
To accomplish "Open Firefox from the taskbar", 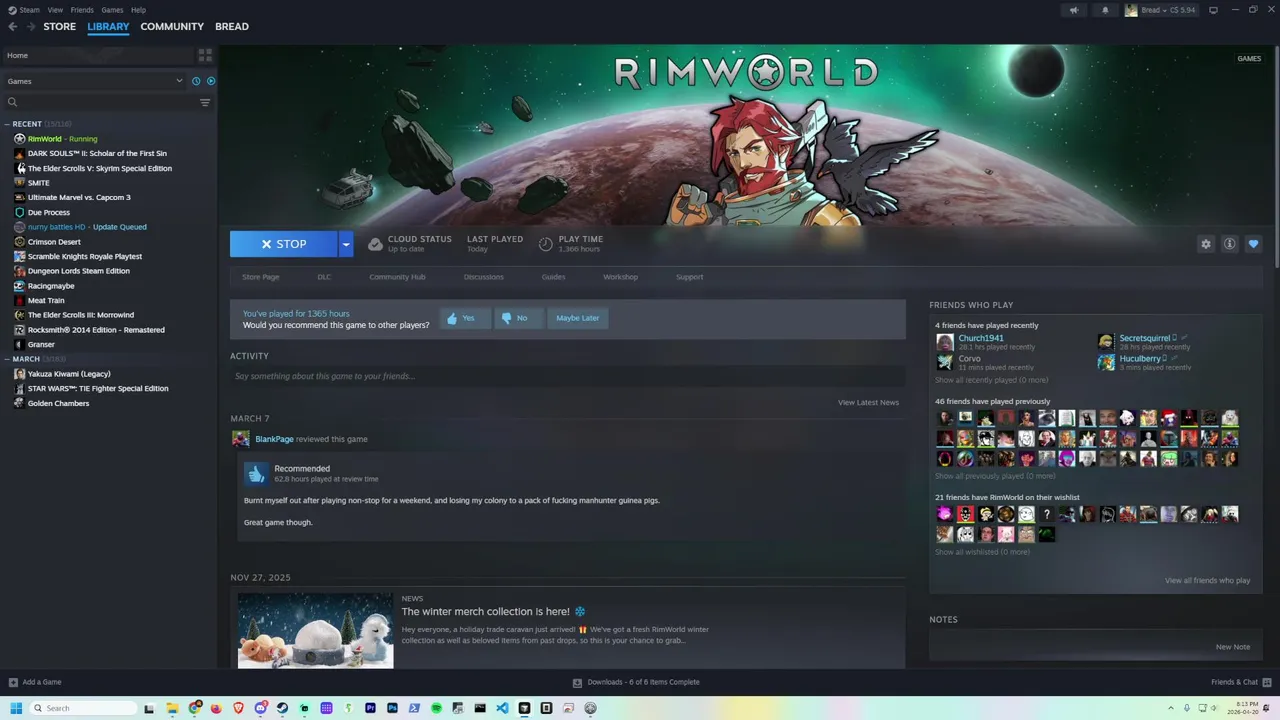I will click(216, 708).
